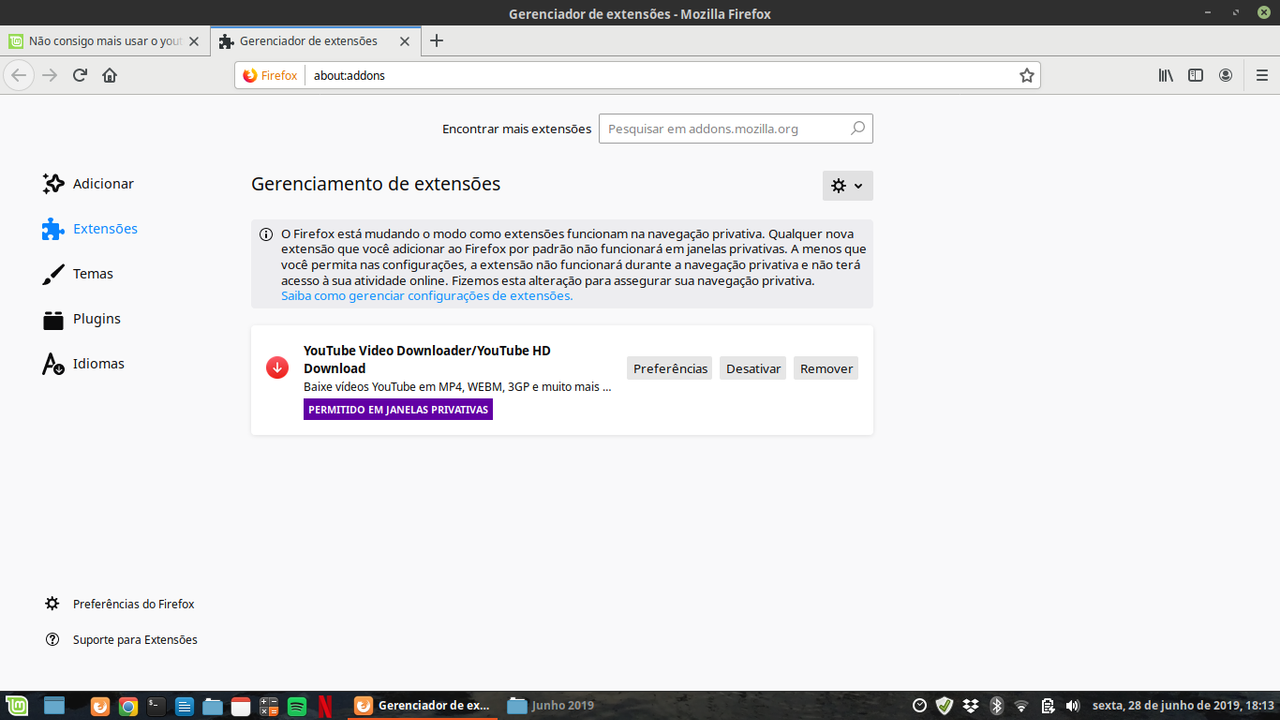This screenshot has width=1280, height=720.
Task: Open a new tab with the plus button
Action: [436, 41]
